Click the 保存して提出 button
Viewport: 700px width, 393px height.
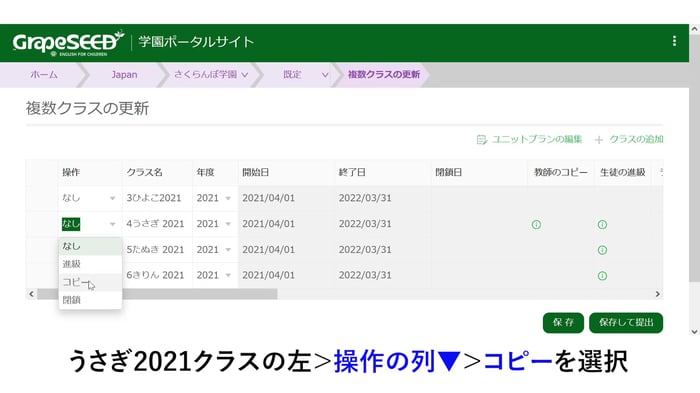[x=626, y=322]
